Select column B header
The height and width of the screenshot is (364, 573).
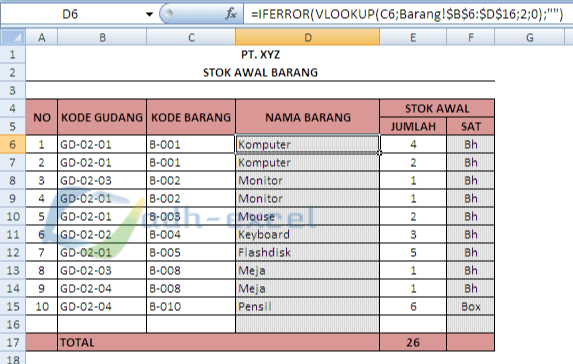coord(102,37)
